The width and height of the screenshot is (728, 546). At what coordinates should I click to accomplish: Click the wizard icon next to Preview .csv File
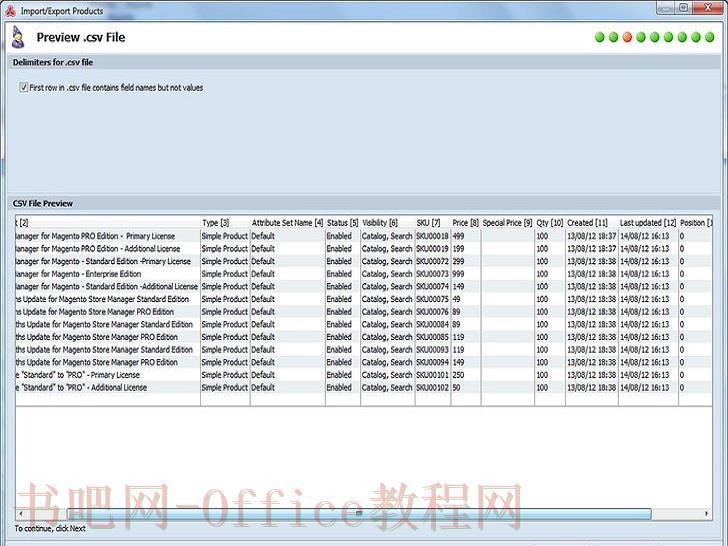(18, 37)
